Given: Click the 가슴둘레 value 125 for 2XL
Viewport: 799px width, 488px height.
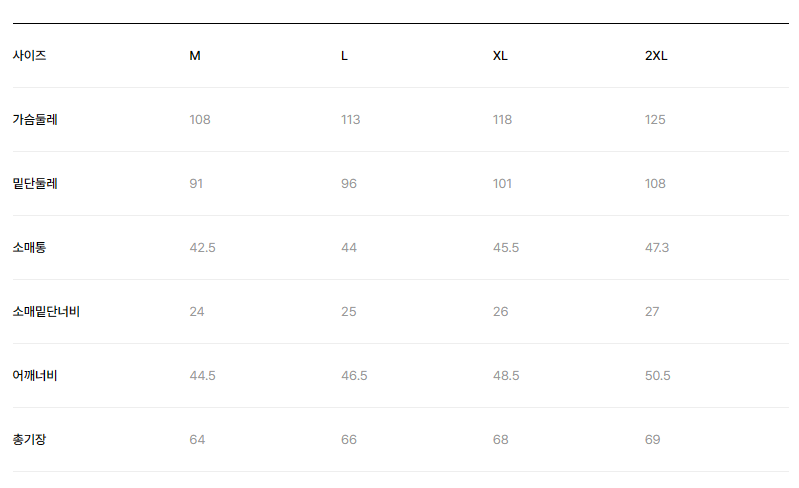Looking at the screenshot, I should [x=655, y=120].
